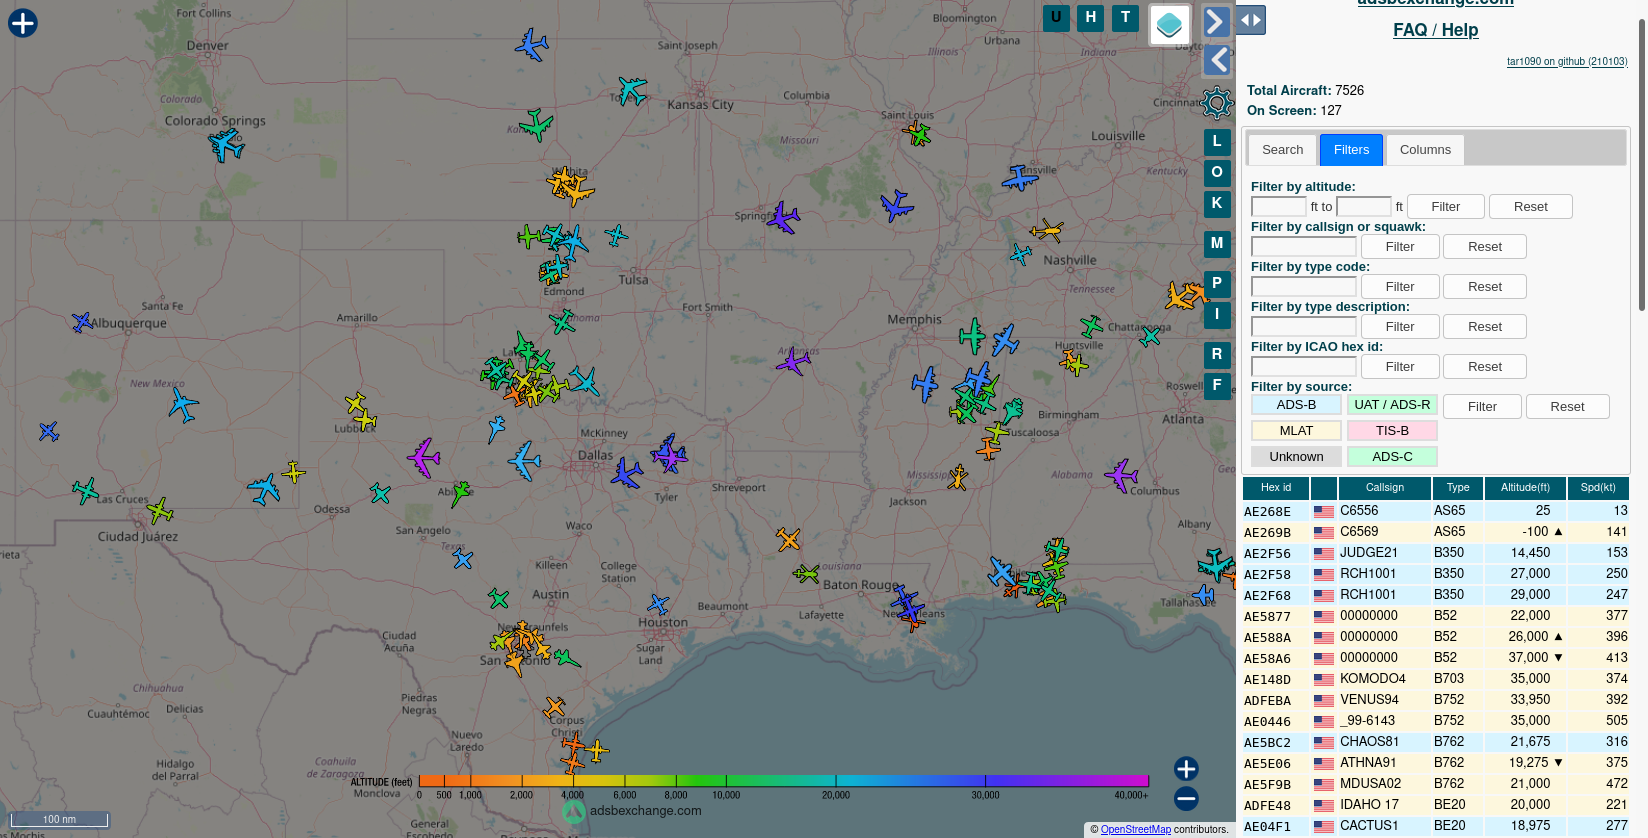Image resolution: width=1648 pixels, height=838 pixels.
Task: Click the type code input field
Action: (1304, 287)
